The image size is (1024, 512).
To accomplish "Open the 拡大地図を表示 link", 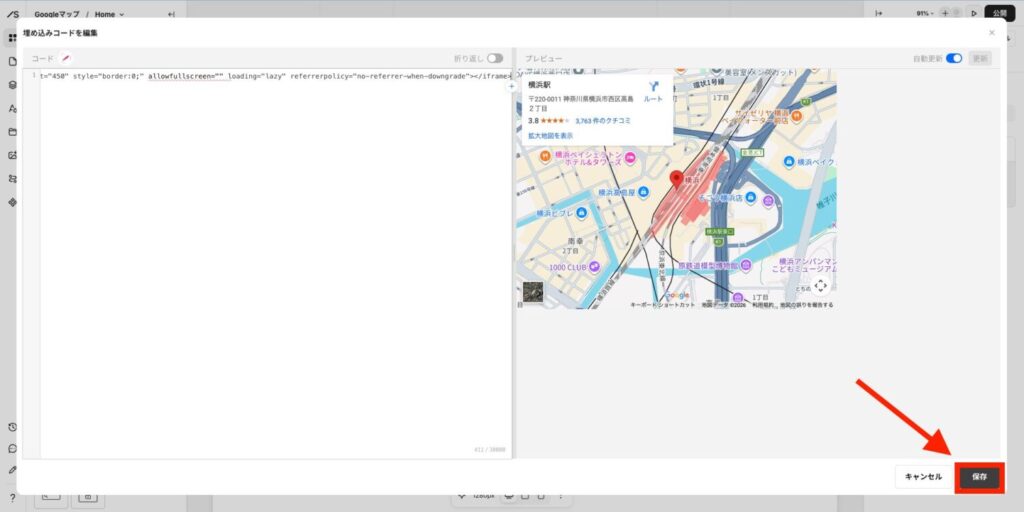I will (x=550, y=135).
